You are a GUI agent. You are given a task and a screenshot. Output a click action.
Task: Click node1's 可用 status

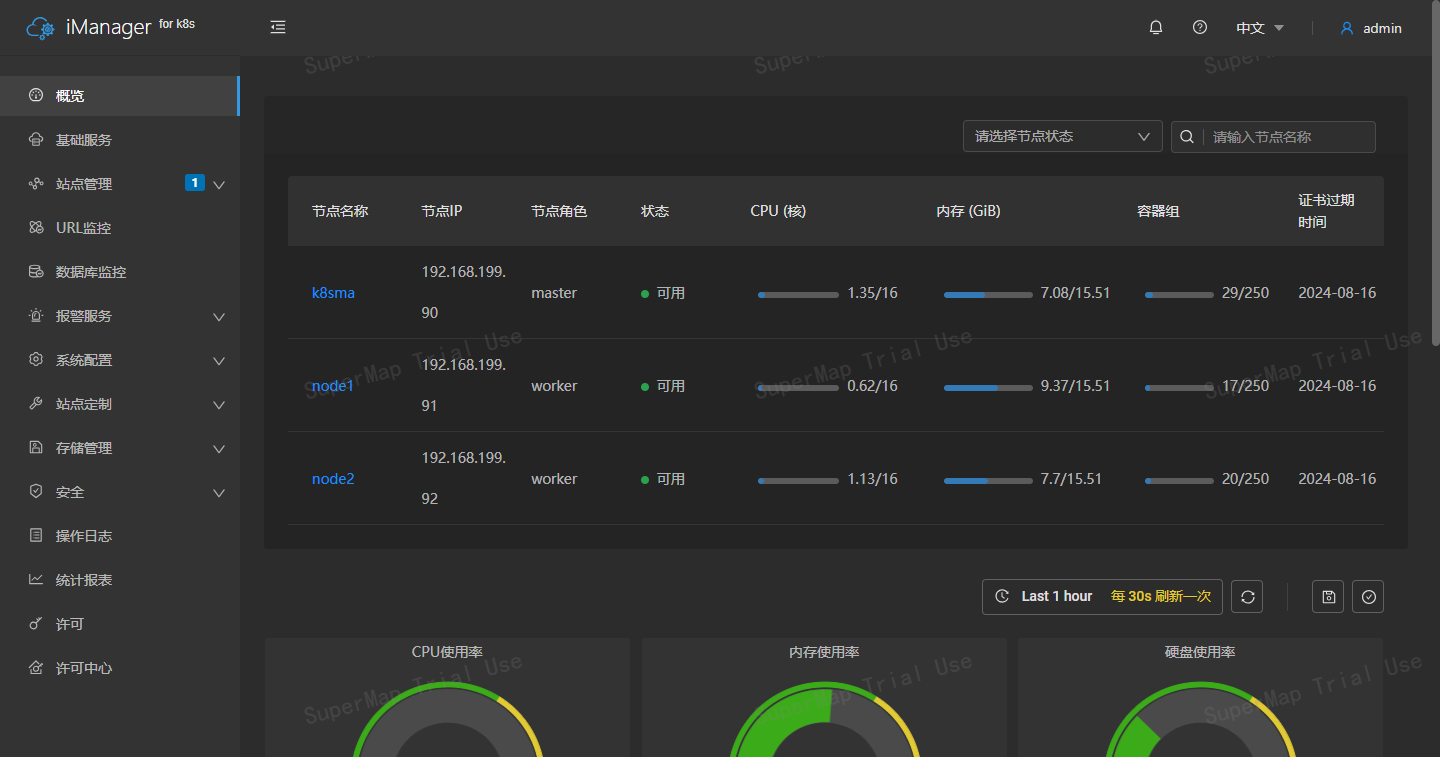point(663,386)
